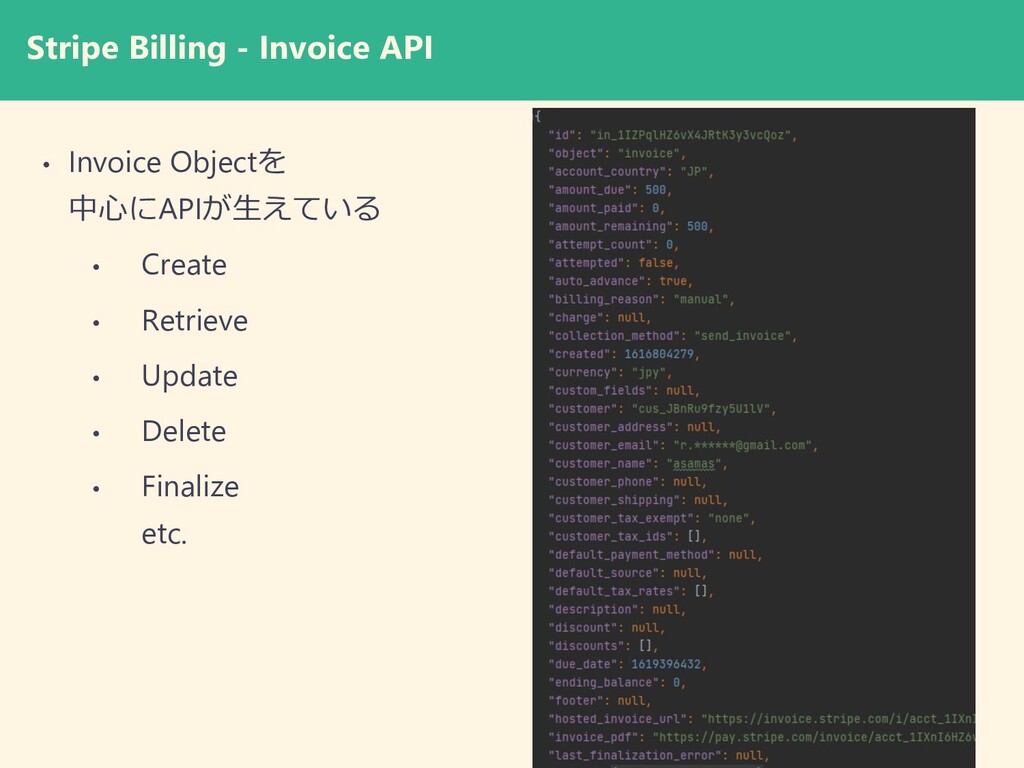Click the "amount_due": 500 line
Viewport: 1024px width, 768px height.
point(610,190)
